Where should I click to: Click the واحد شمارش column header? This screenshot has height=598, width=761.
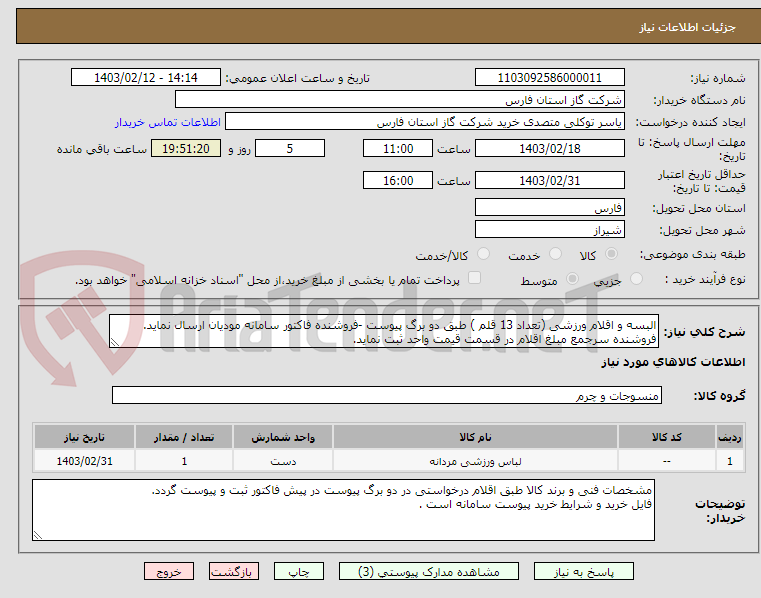283,437
